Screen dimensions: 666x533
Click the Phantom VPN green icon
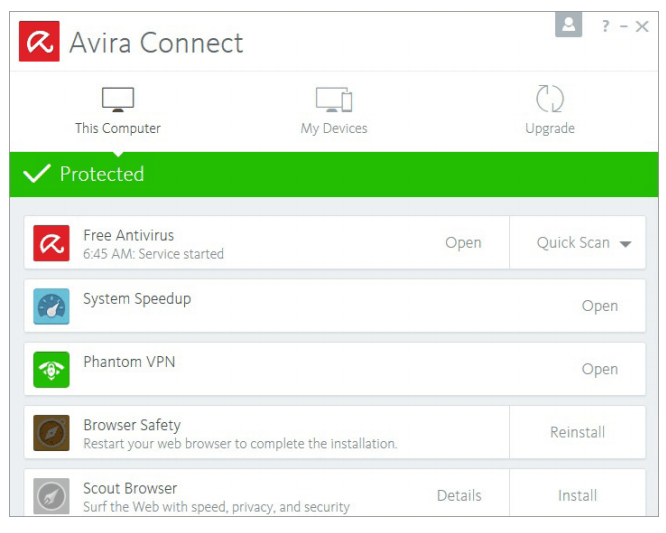[51, 369]
